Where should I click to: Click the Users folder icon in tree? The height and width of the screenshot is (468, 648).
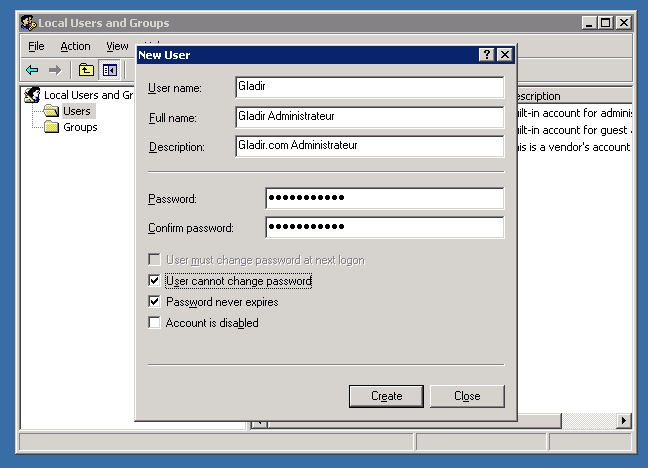(51, 111)
